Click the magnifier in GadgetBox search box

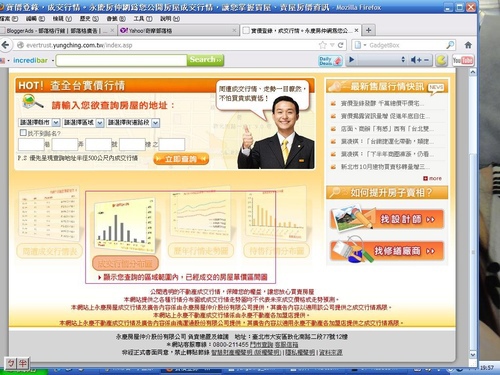coord(450,45)
